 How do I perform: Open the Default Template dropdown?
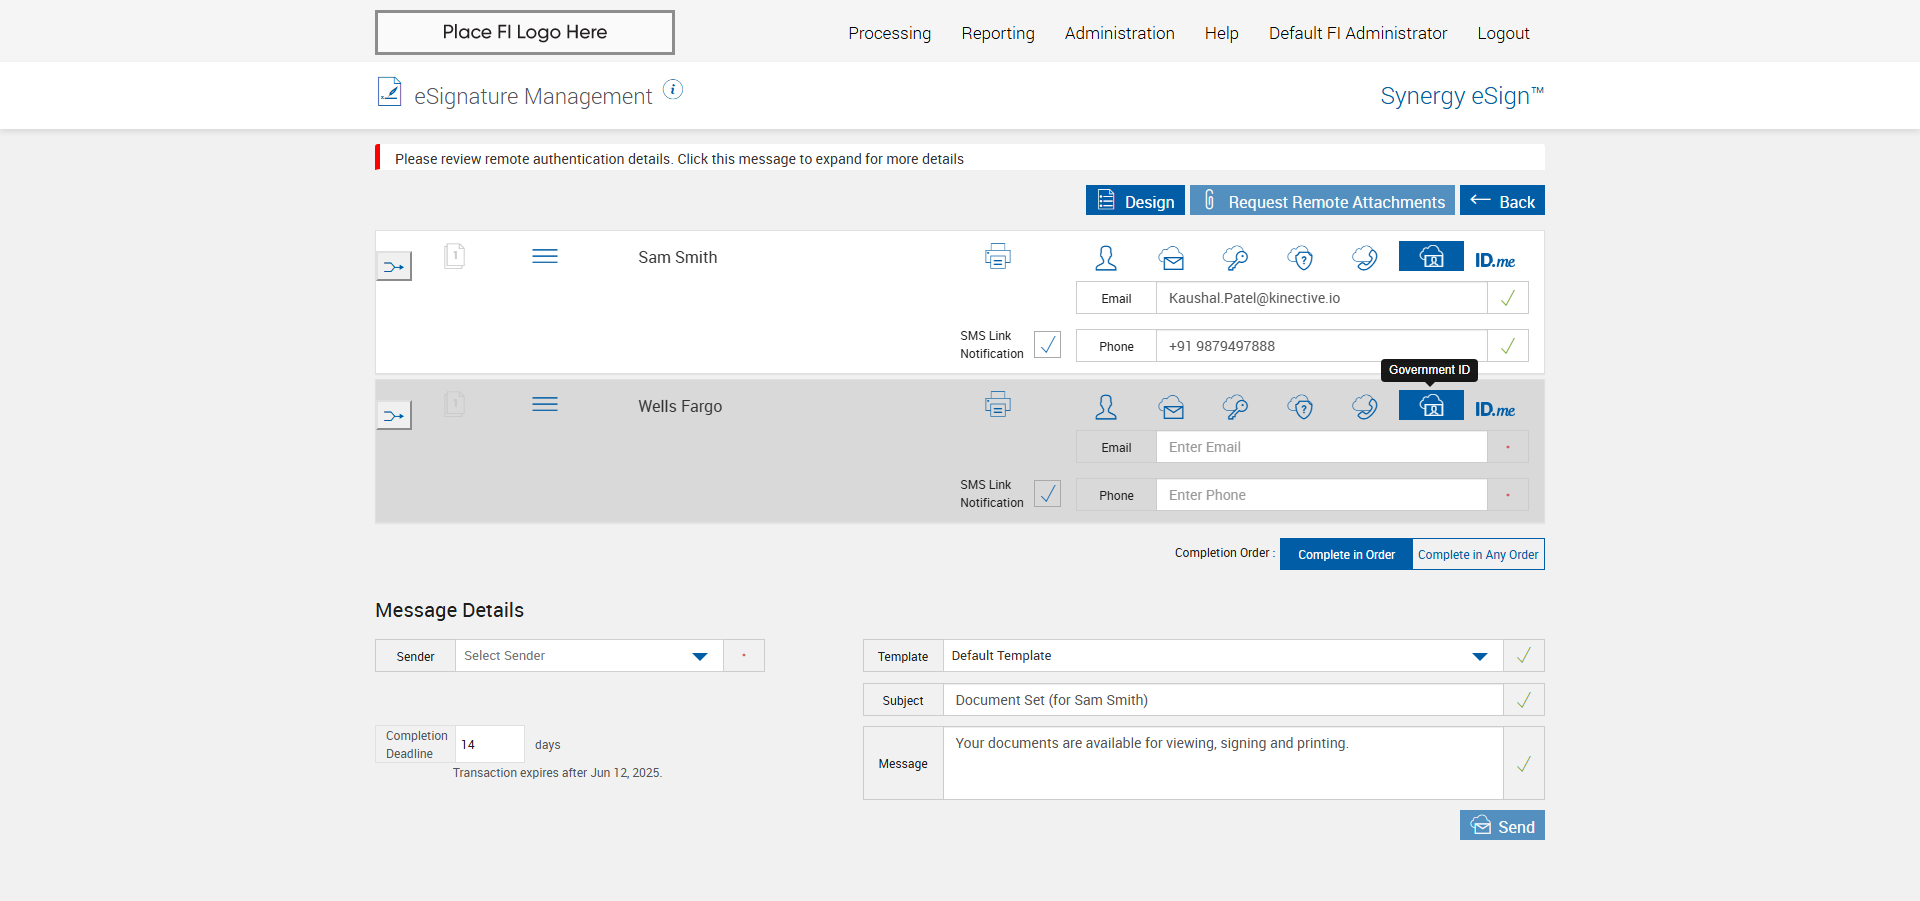[x=1223, y=656]
